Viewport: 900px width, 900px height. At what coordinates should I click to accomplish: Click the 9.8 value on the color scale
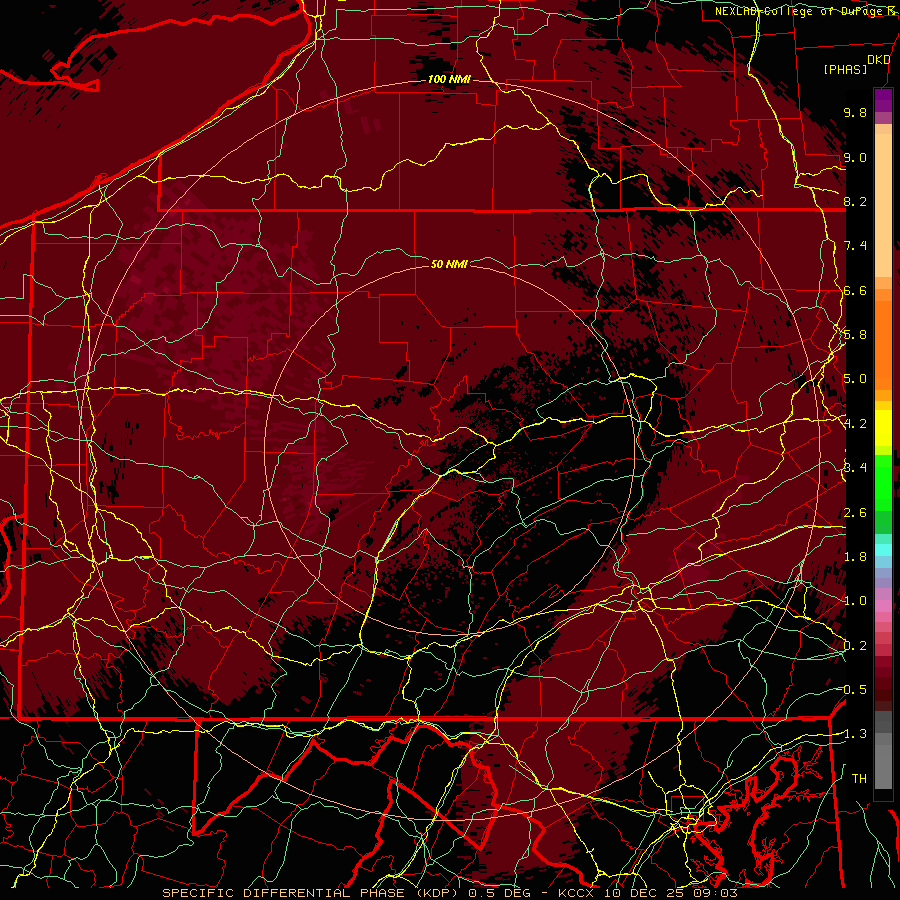(x=855, y=112)
